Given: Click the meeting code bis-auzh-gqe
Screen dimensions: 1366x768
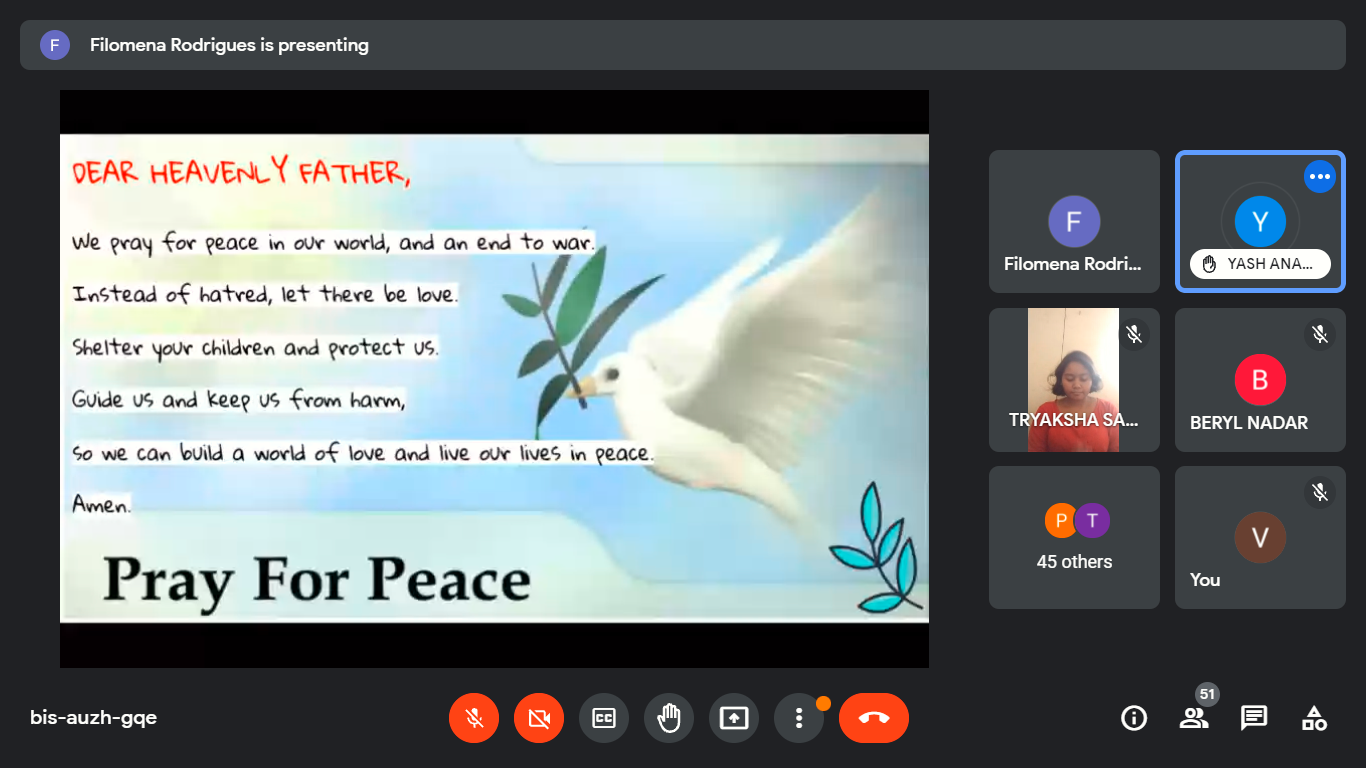Looking at the screenshot, I should point(93,718).
